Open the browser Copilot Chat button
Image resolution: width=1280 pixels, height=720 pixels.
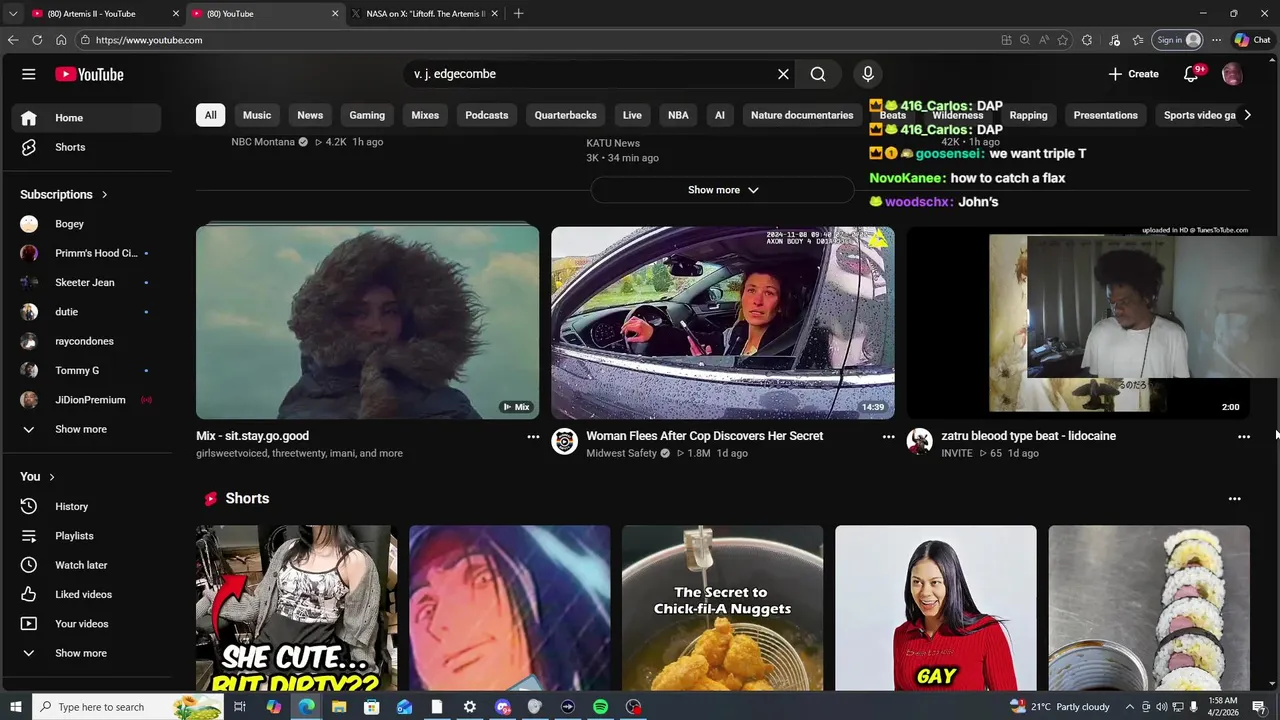pos(1252,40)
